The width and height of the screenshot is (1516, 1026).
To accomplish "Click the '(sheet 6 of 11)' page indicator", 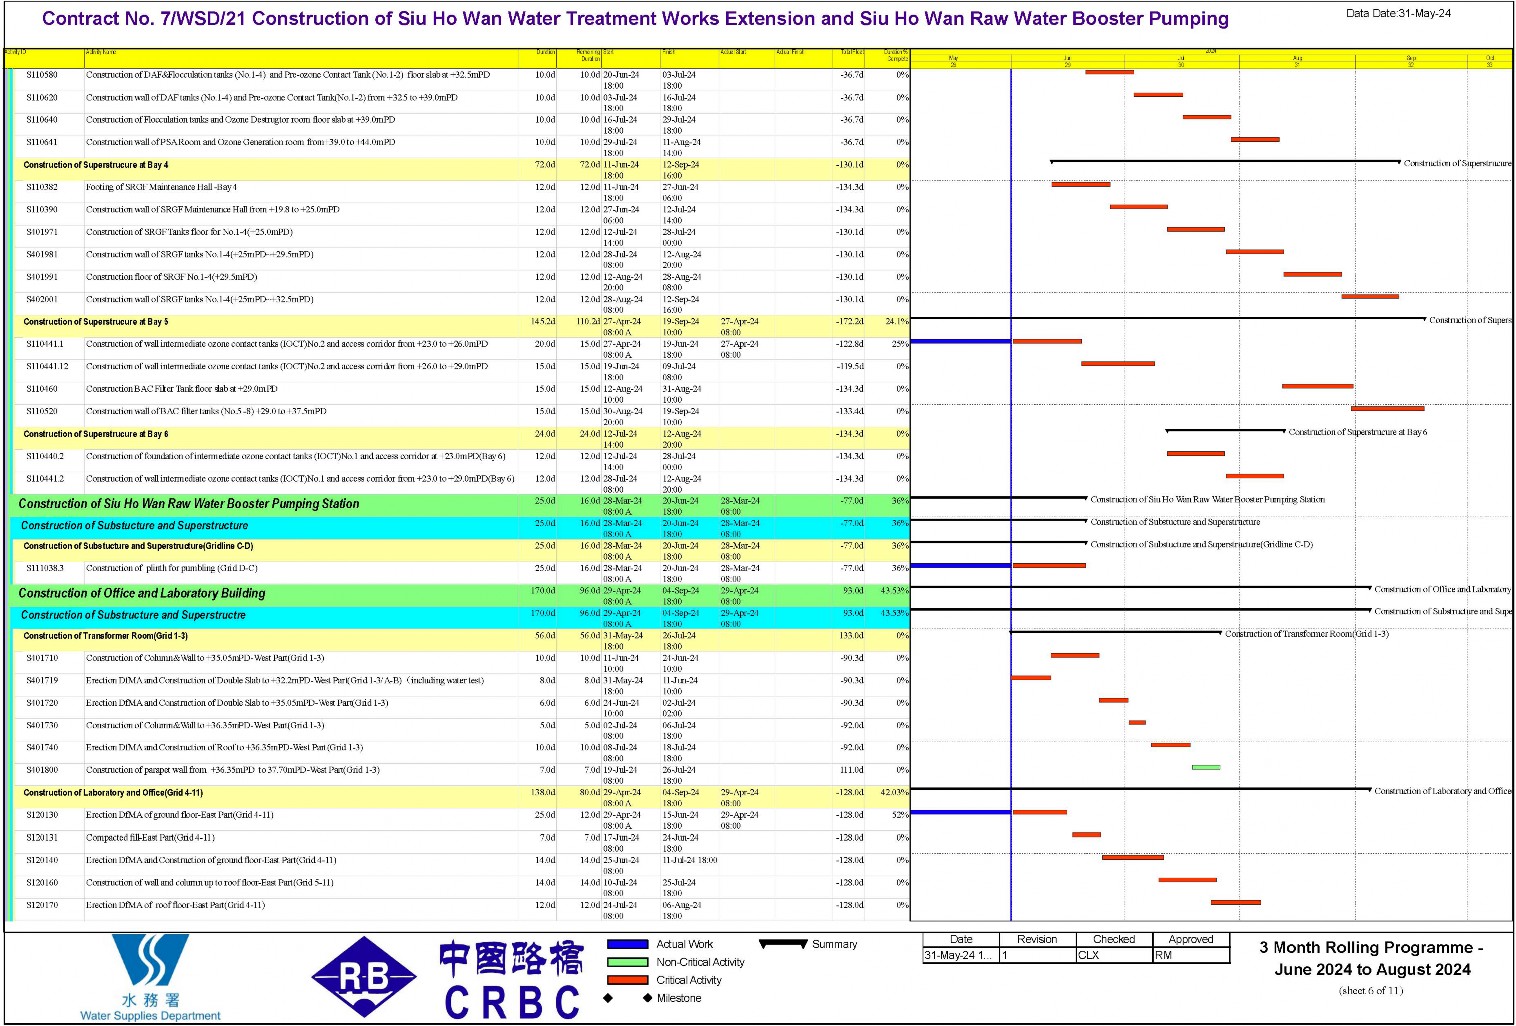I will coord(1371,991).
